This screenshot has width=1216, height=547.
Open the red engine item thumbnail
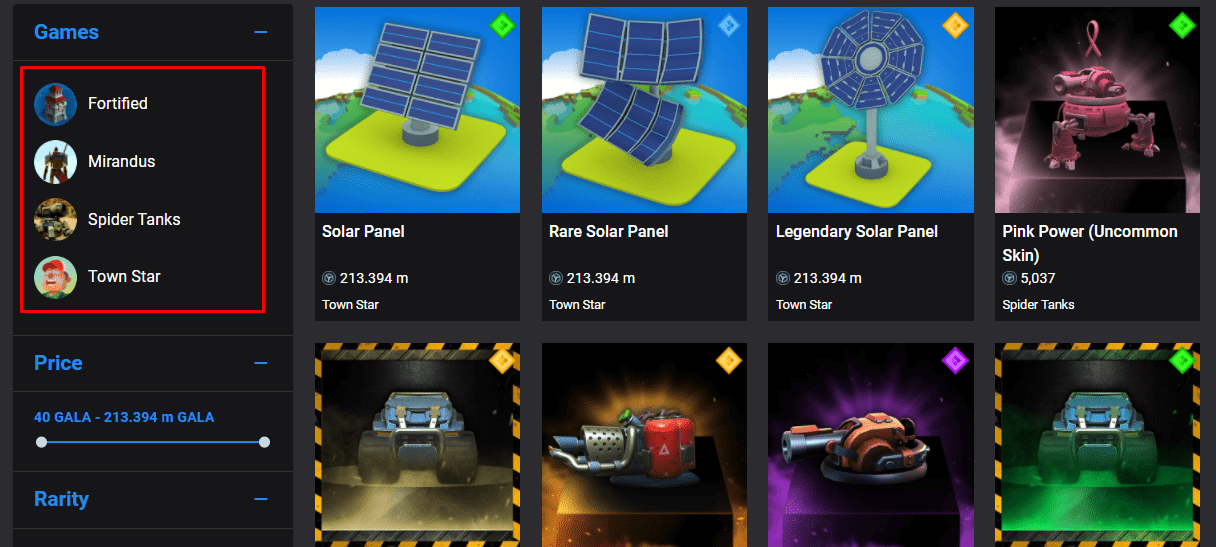point(644,445)
